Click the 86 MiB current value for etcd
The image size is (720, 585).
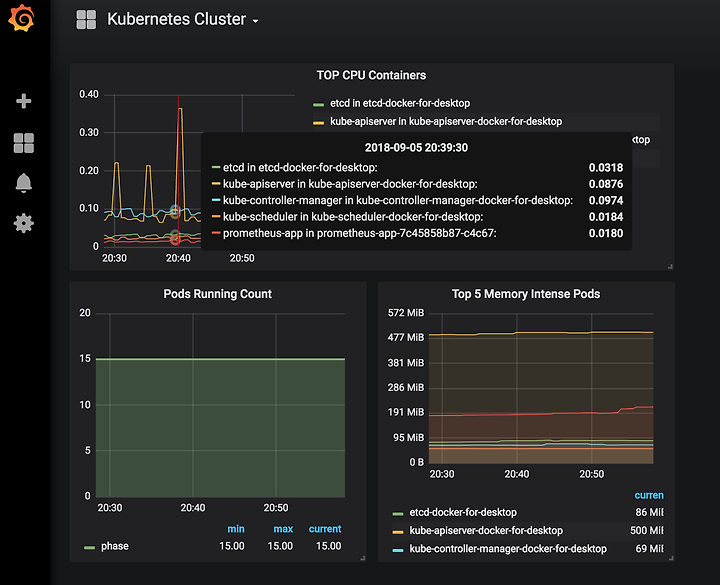[x=649, y=512]
